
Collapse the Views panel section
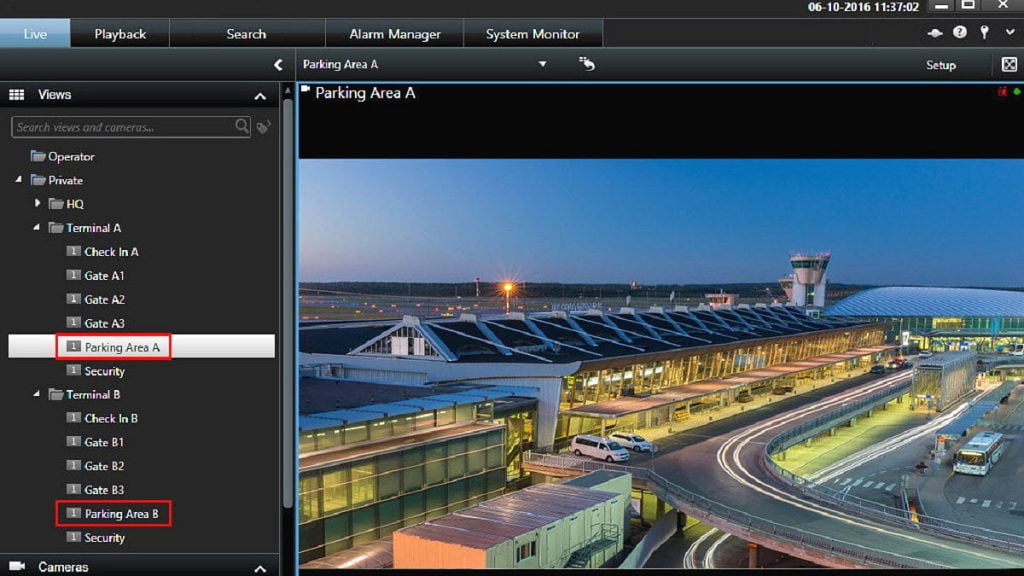pyautogui.click(x=260, y=96)
